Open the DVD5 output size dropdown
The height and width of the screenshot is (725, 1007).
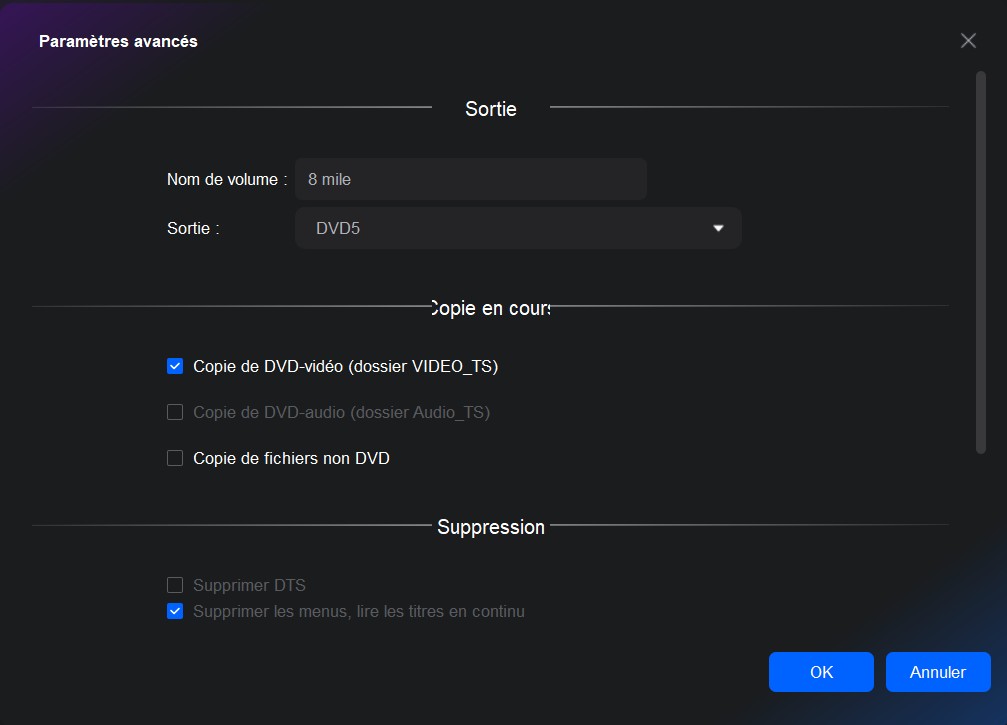point(517,228)
